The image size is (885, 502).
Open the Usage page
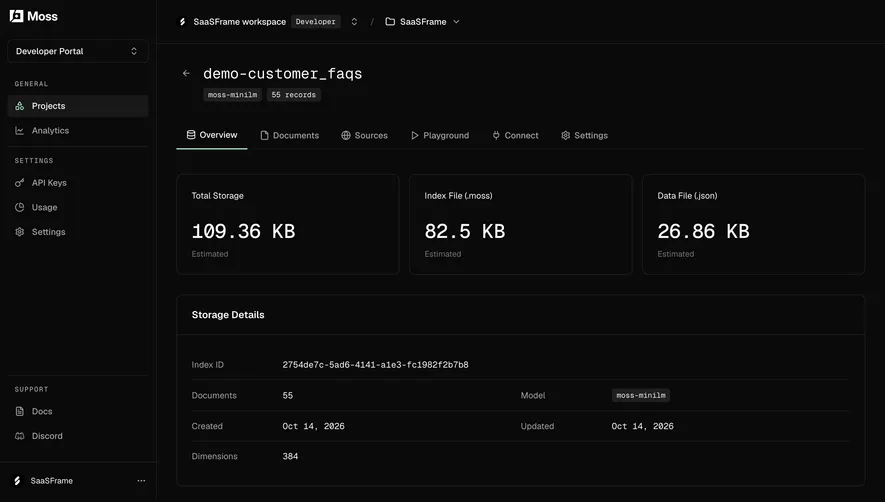click(78, 207)
